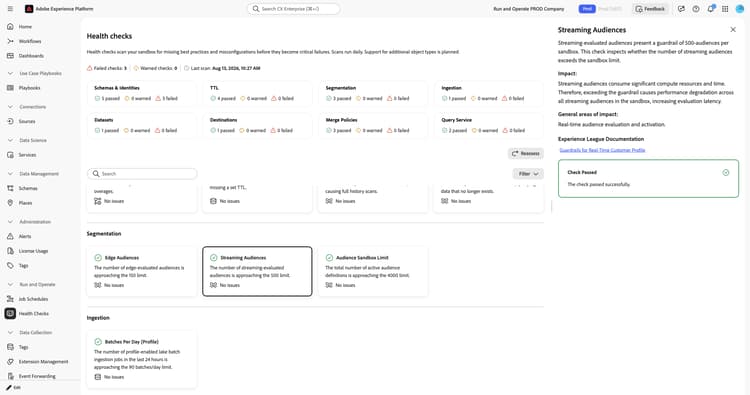This screenshot has height=395, width=750.
Task: Open the user profile avatar
Action: point(739,9)
